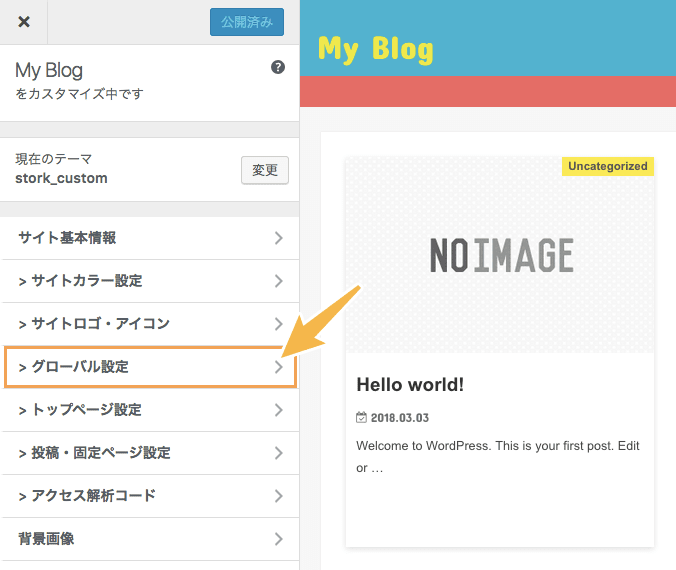Click the My Blog site title in preview
Screen dimensions: 676x570
[376, 49]
